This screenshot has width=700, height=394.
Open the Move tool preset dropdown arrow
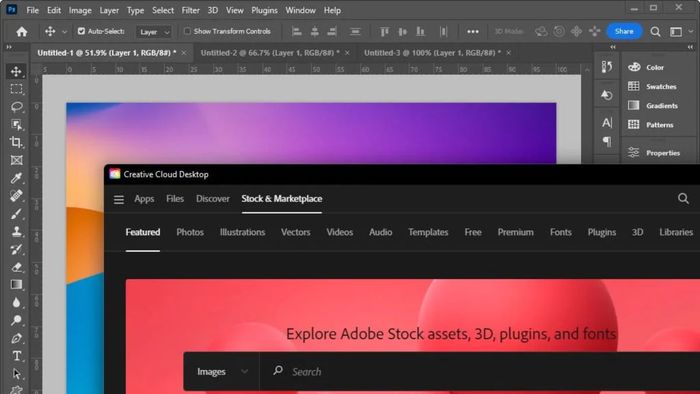pyautogui.click(x=64, y=32)
